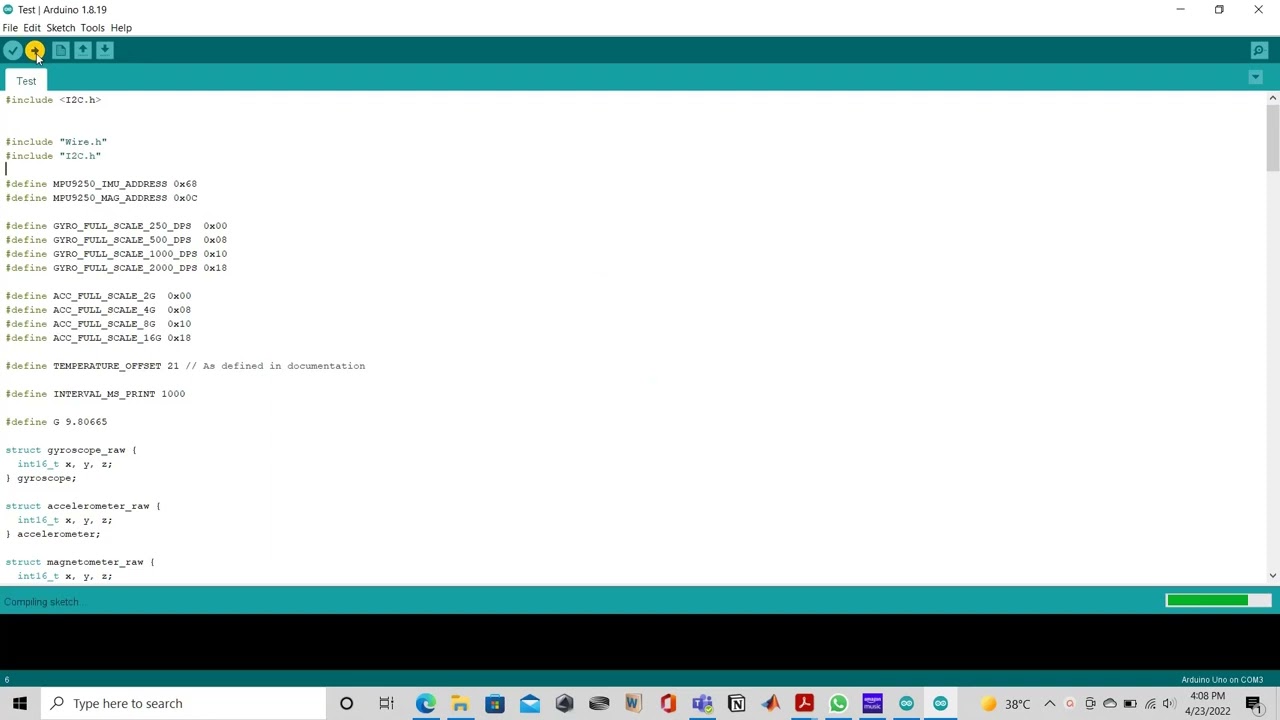Image resolution: width=1280 pixels, height=720 pixels.
Task: Click the GYRO_FULL_SCALE_500_DPS line
Action: tap(116, 240)
